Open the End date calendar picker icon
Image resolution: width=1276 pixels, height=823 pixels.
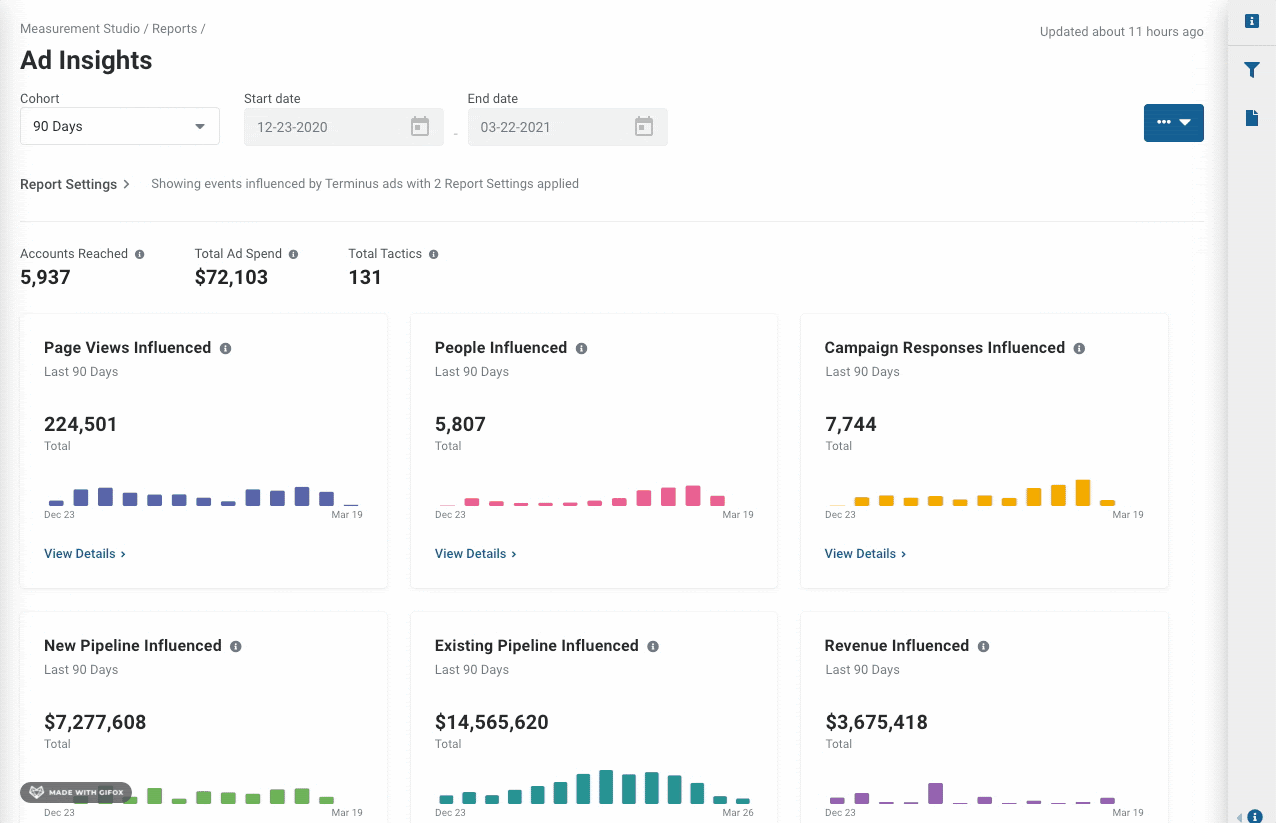(644, 127)
